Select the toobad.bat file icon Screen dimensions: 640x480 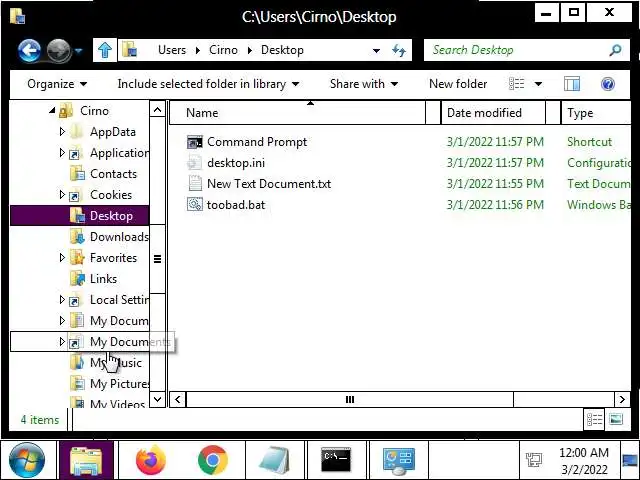[195, 204]
